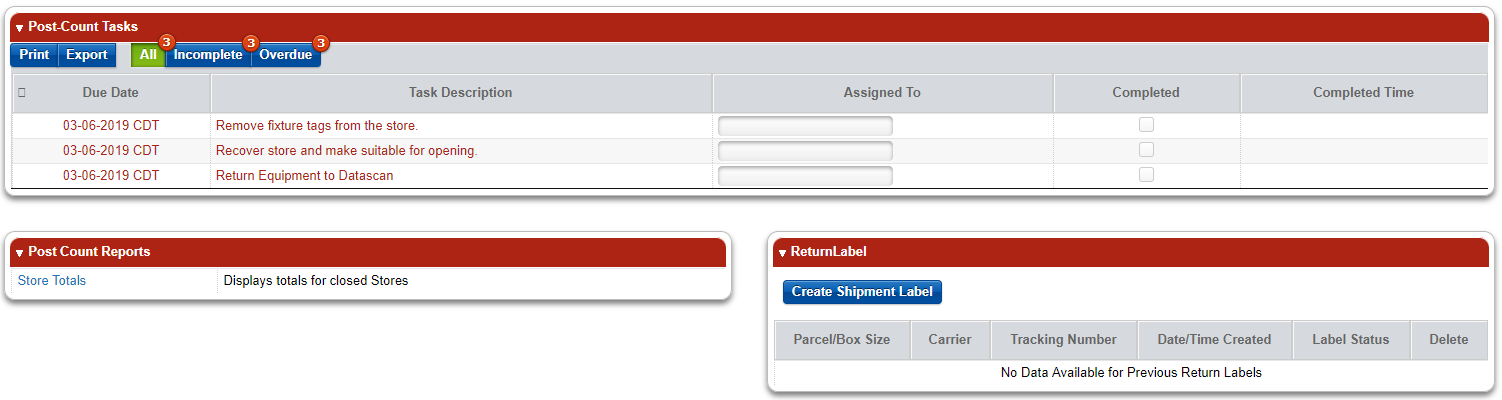The image size is (1502, 400).
Task: Show the Incomplete tasks tab
Action: tap(208, 55)
